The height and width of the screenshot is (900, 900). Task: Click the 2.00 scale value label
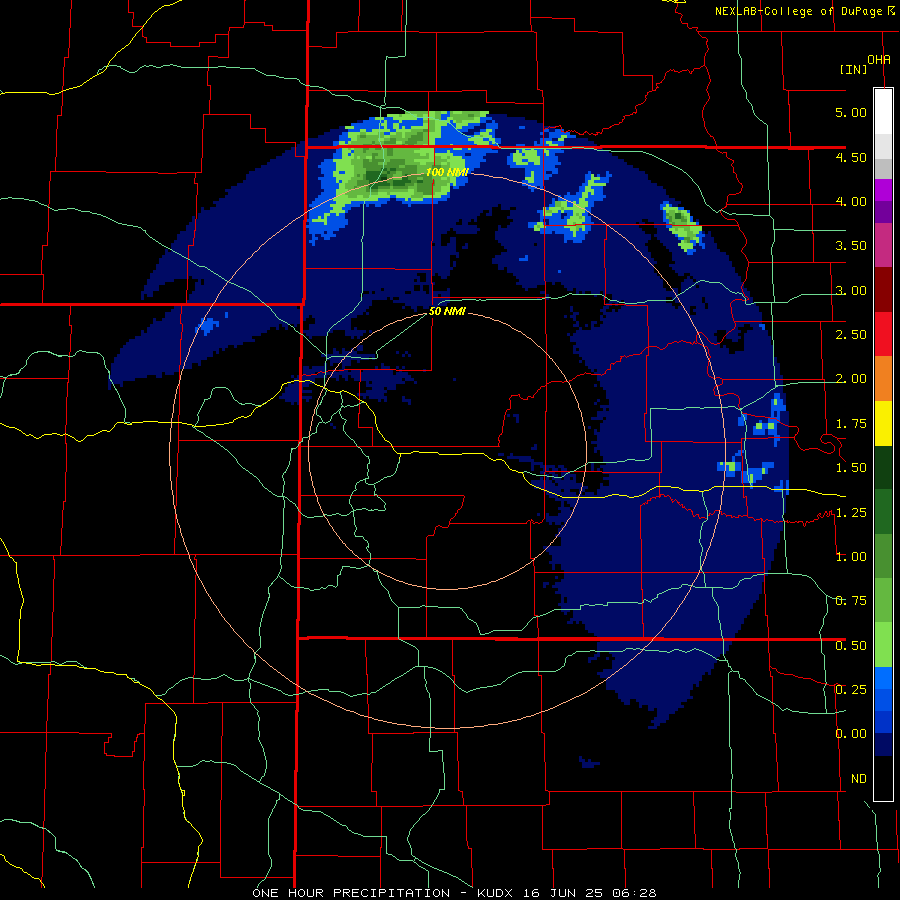pos(851,379)
